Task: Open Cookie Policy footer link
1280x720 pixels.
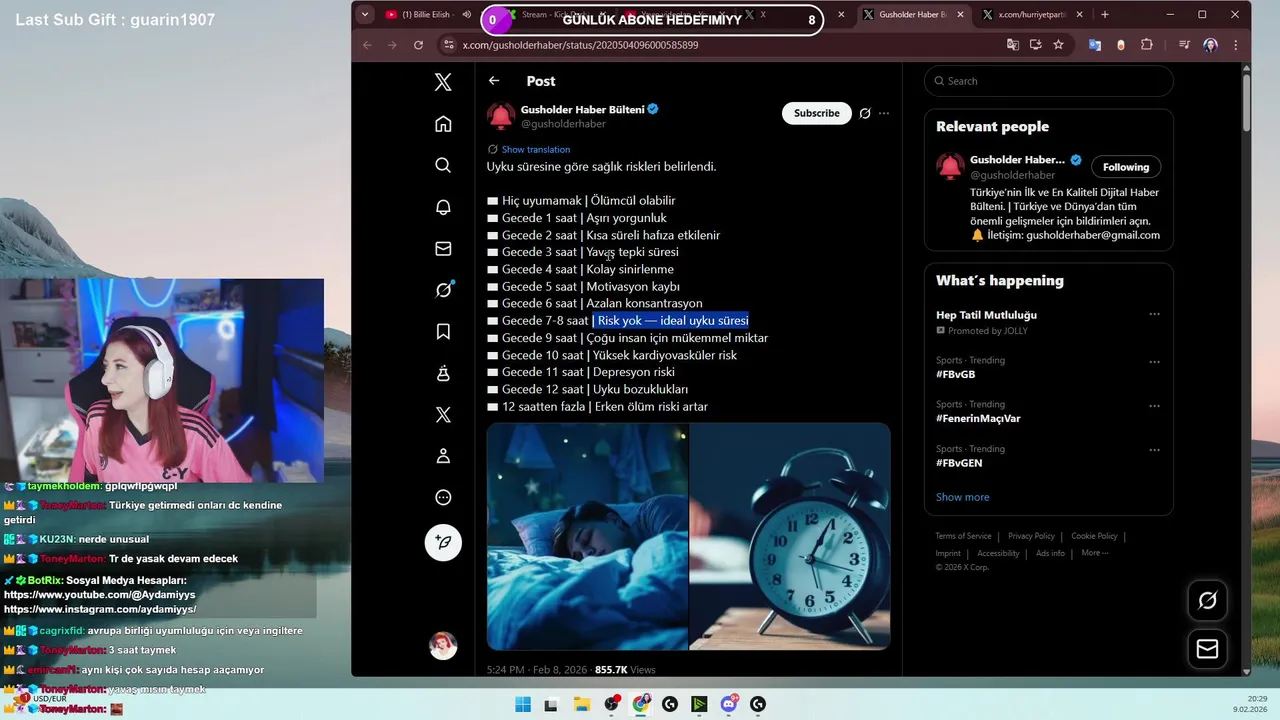Action: 1094,536
